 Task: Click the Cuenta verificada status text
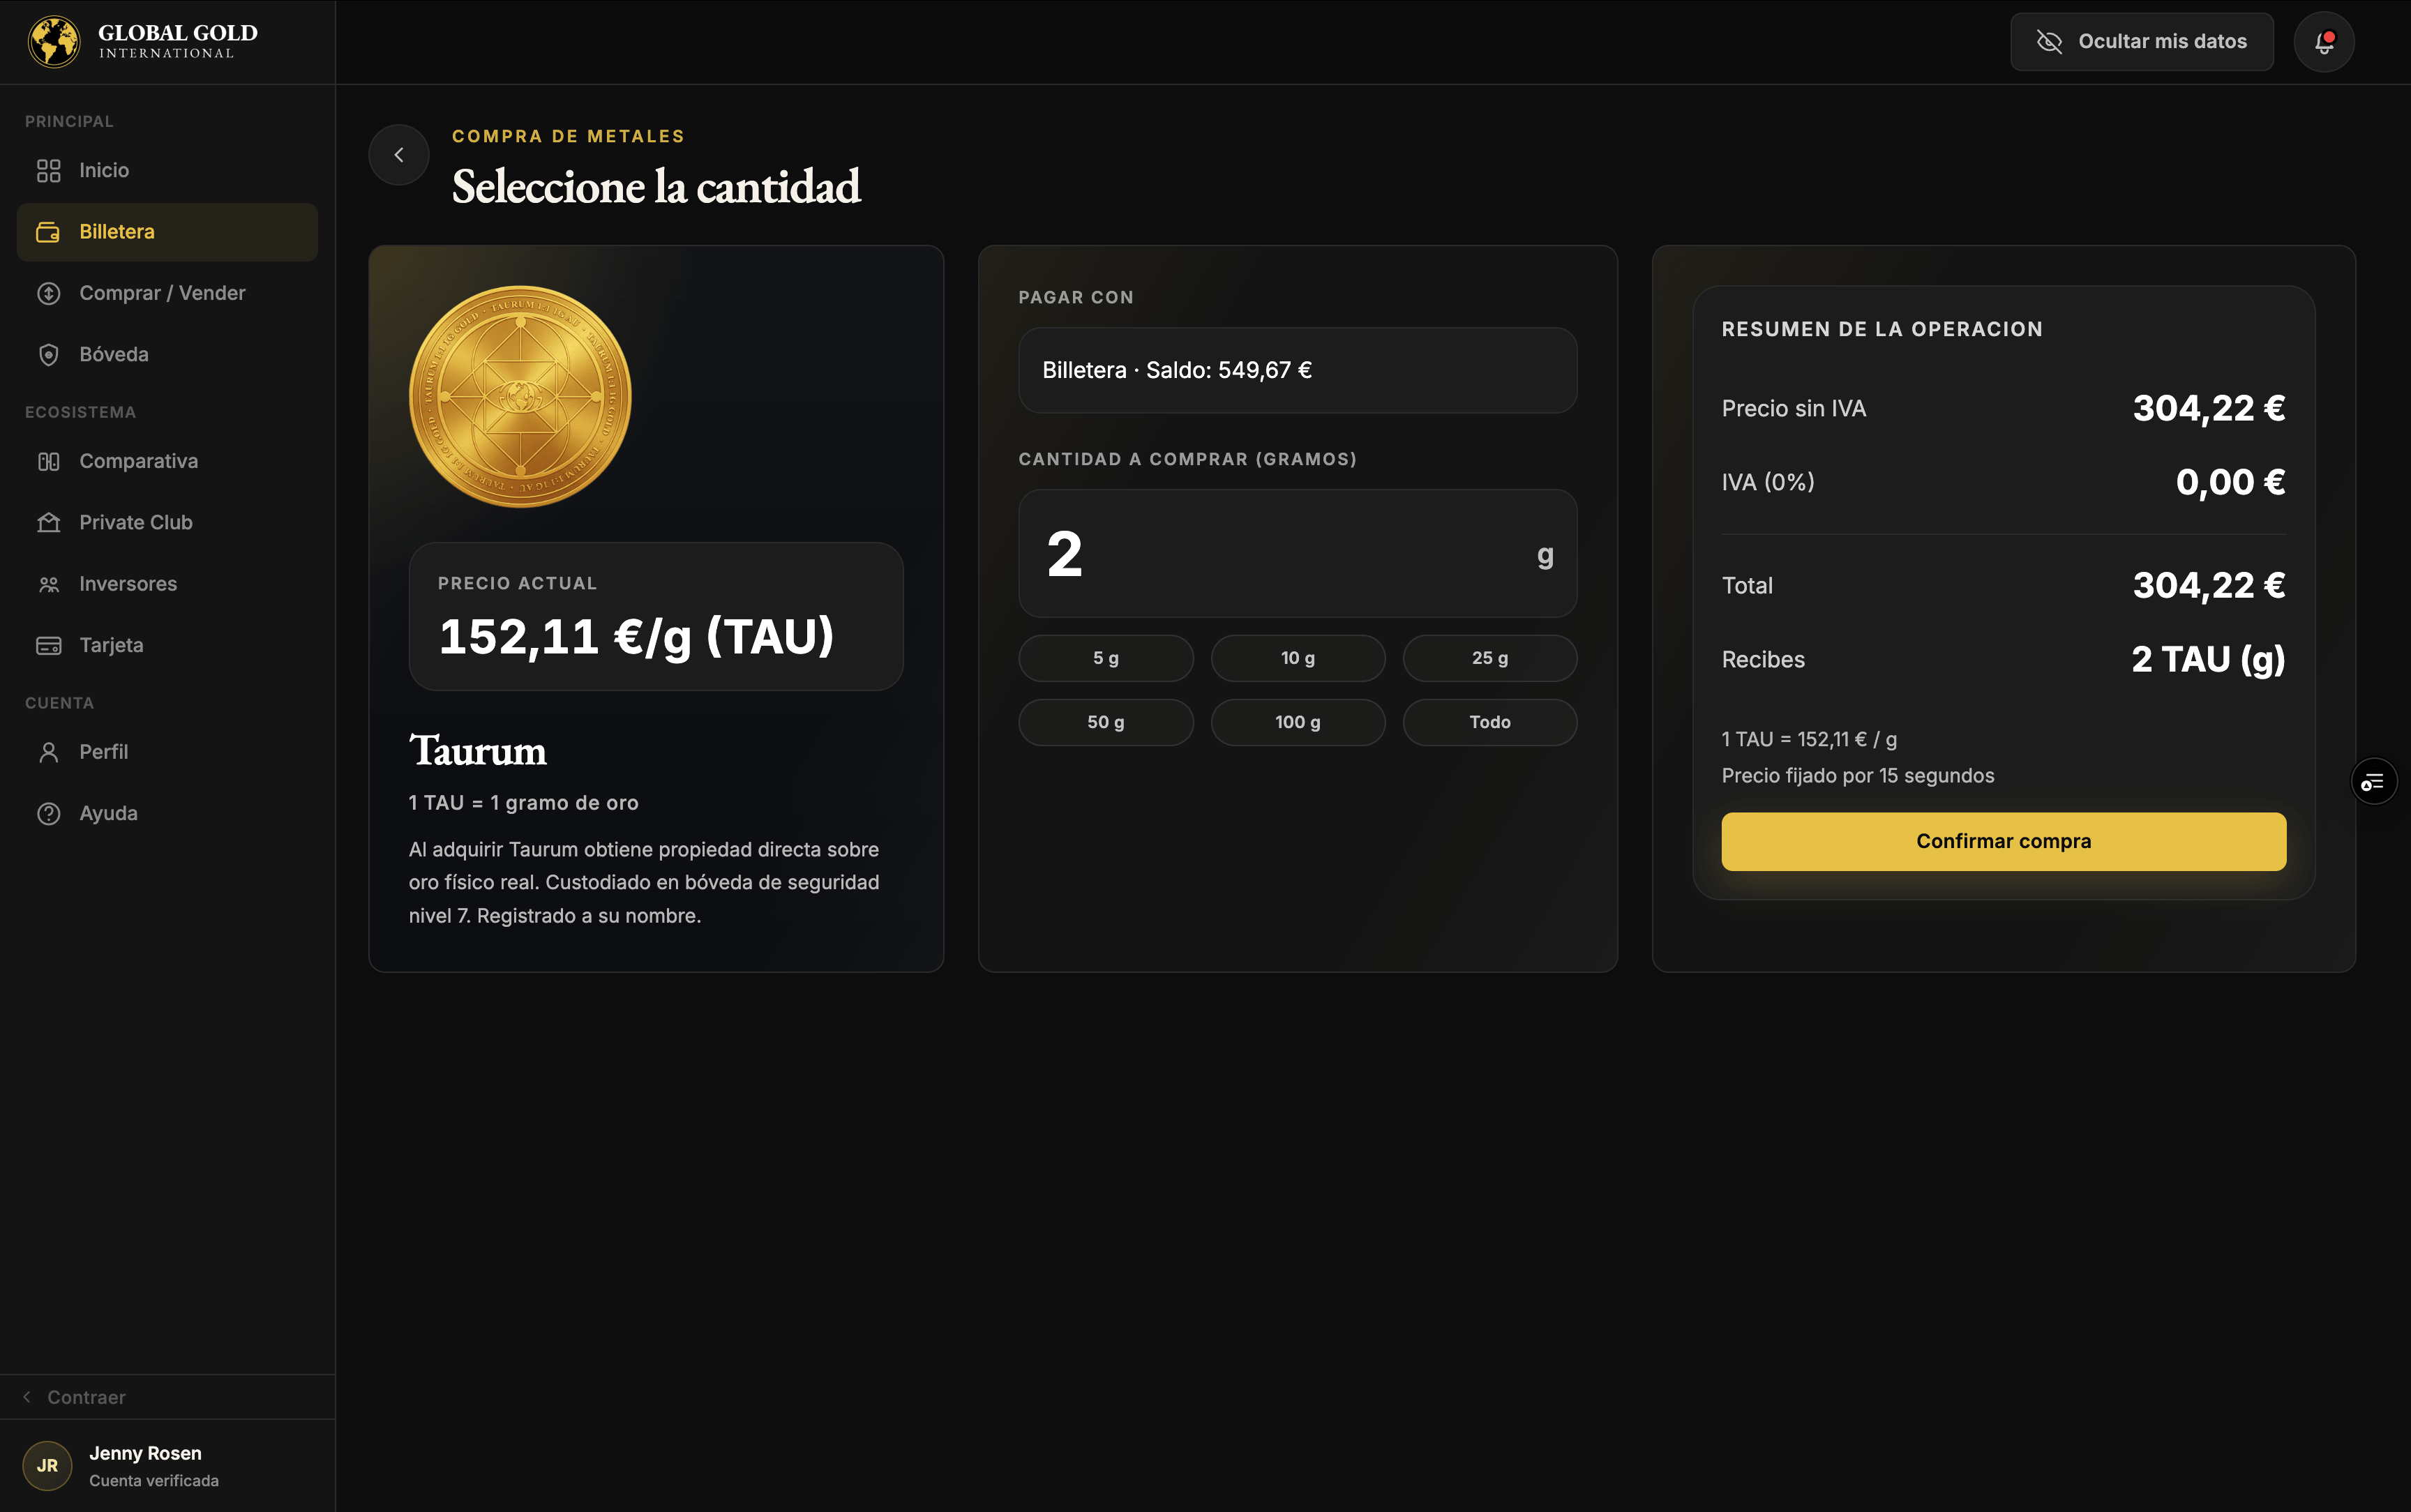point(154,1481)
